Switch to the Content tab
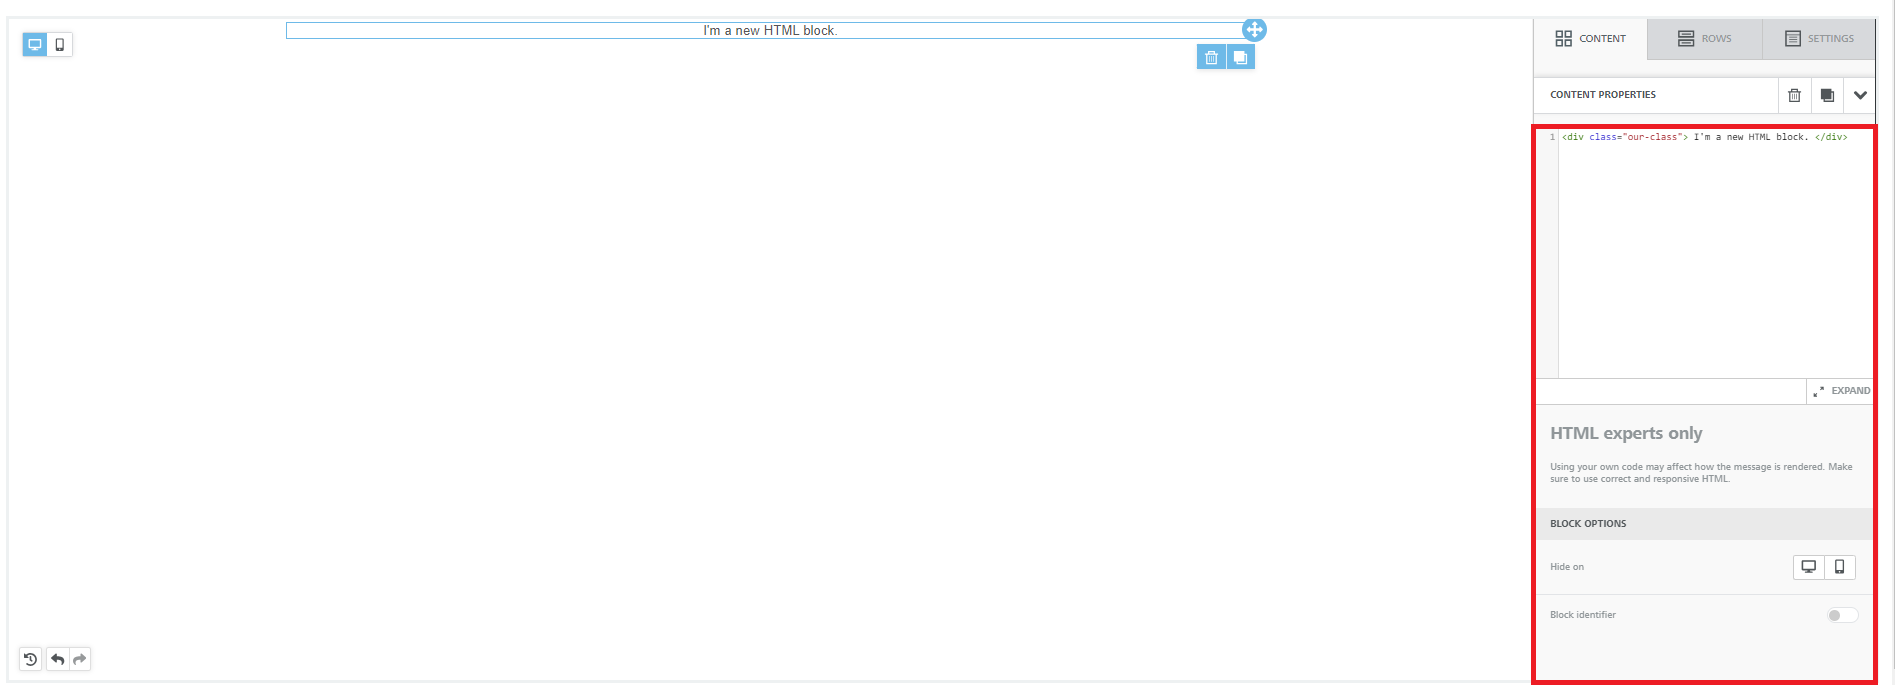The height and width of the screenshot is (685, 1895). [1590, 39]
